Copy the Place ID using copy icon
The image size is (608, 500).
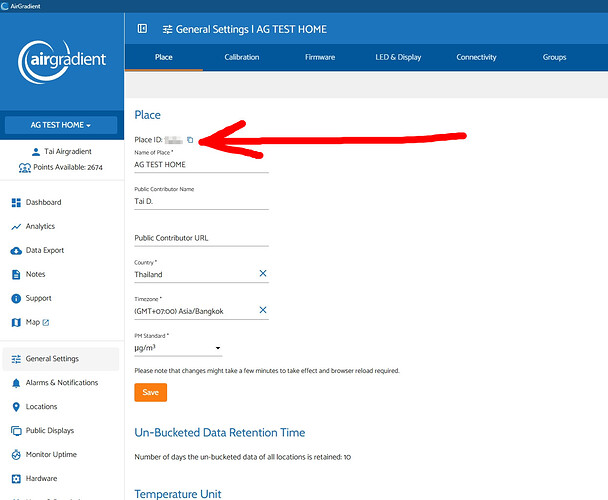click(190, 140)
